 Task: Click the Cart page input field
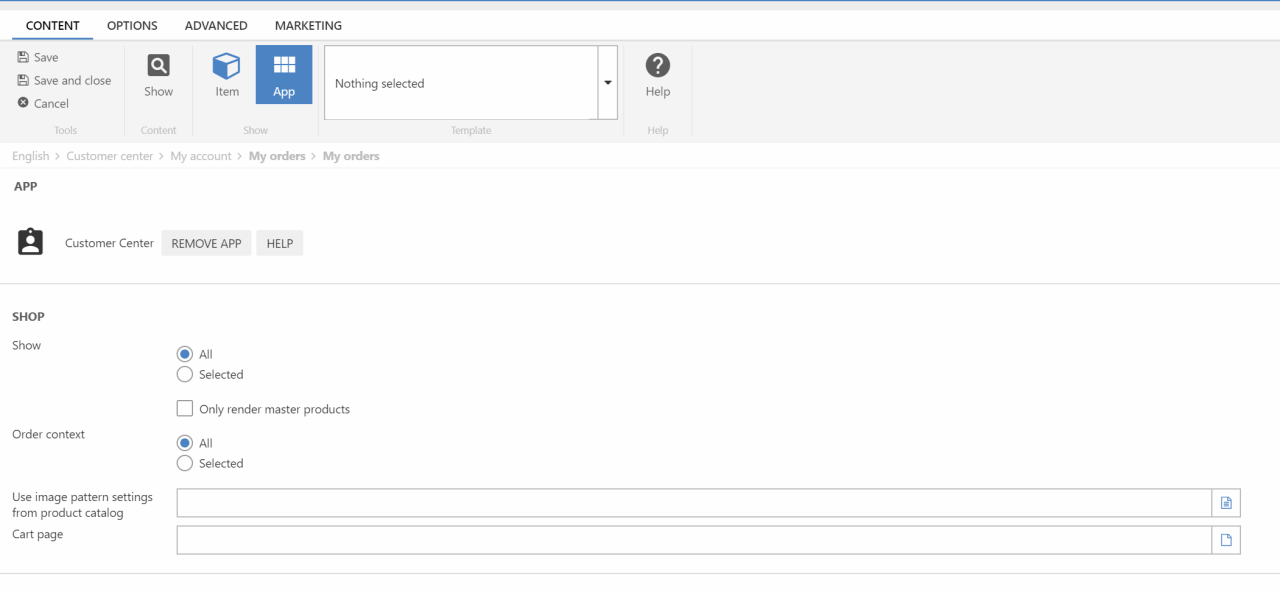pyautogui.click(x=694, y=540)
